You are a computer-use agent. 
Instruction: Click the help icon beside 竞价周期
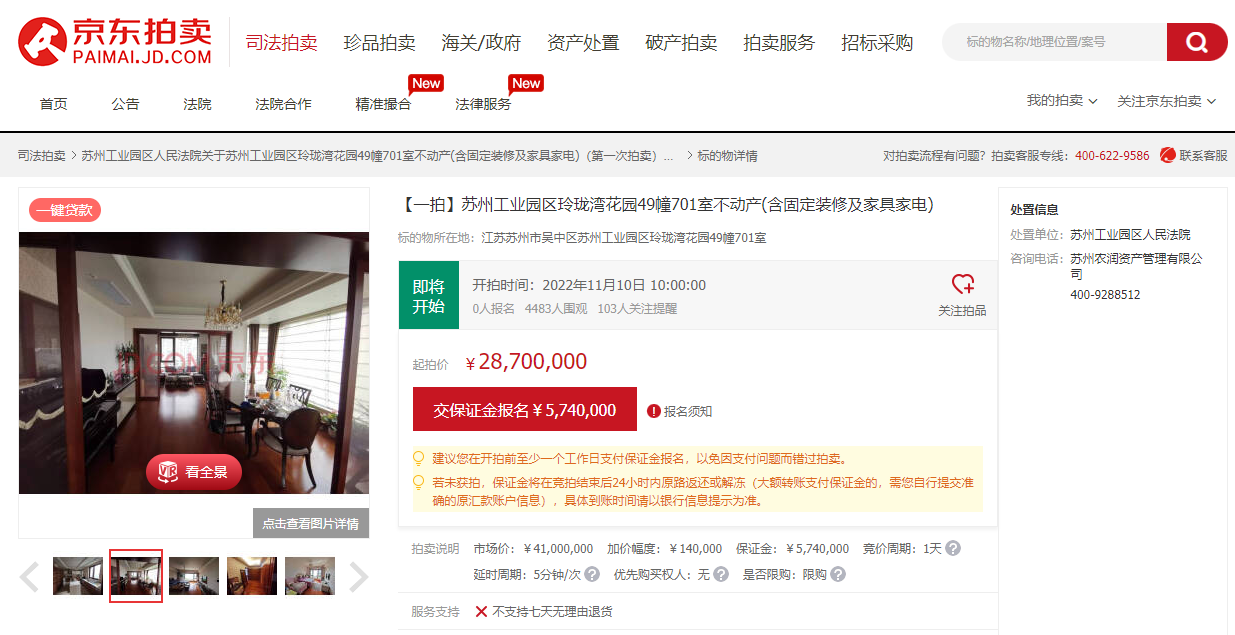coord(953,548)
